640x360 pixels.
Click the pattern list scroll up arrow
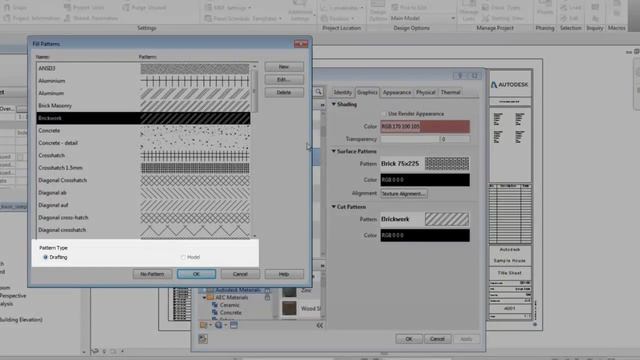click(x=255, y=66)
